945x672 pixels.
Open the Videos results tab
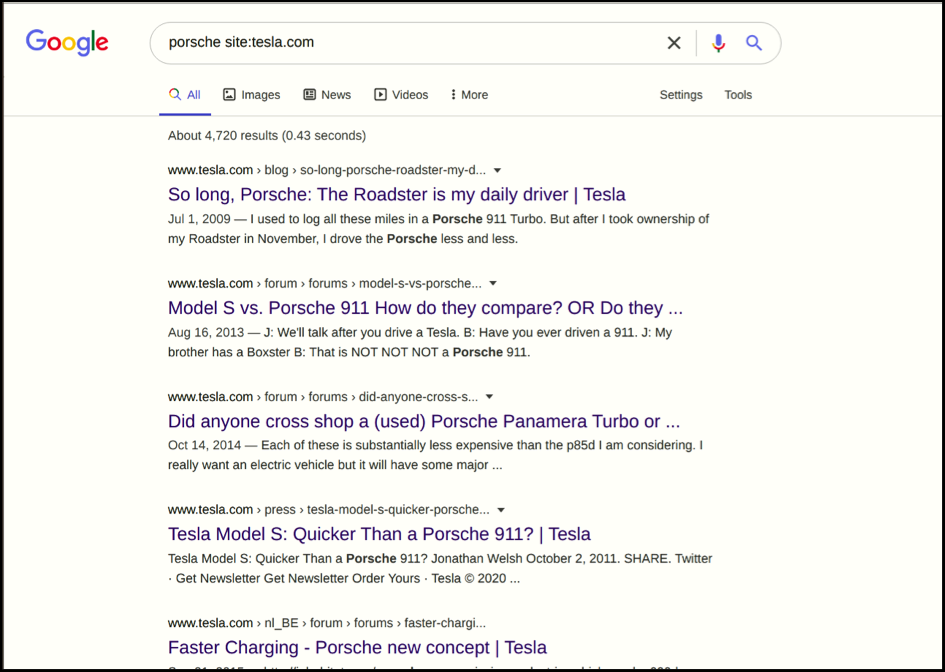[401, 95]
